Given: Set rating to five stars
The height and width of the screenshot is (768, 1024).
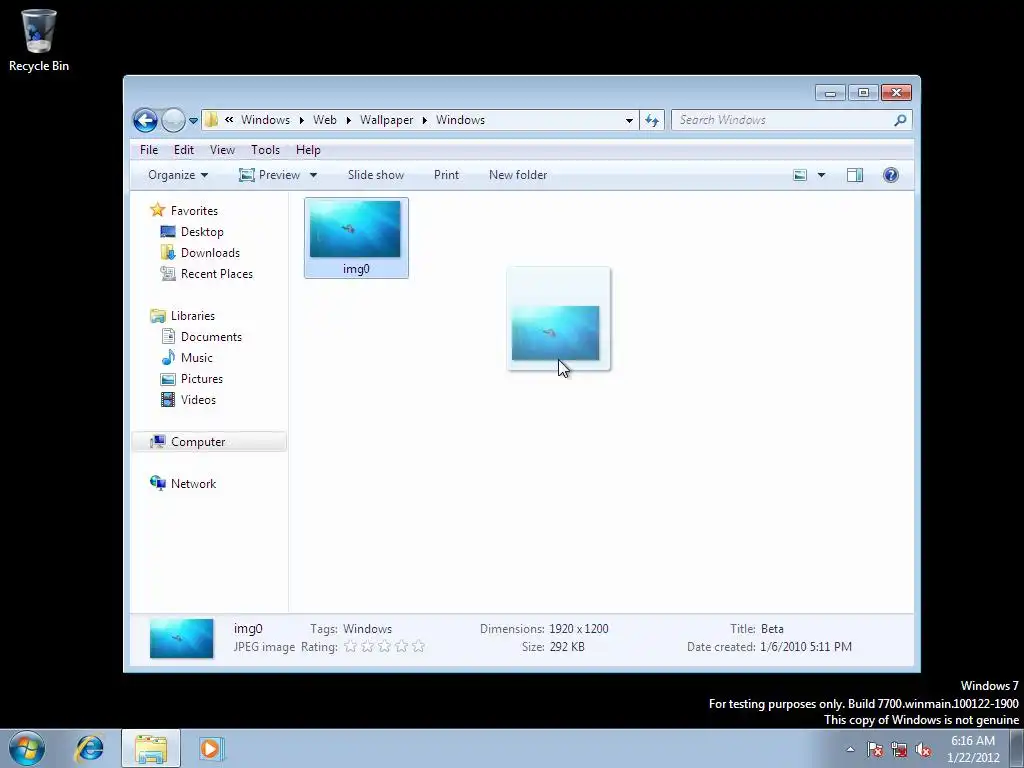Looking at the screenshot, I should 419,647.
